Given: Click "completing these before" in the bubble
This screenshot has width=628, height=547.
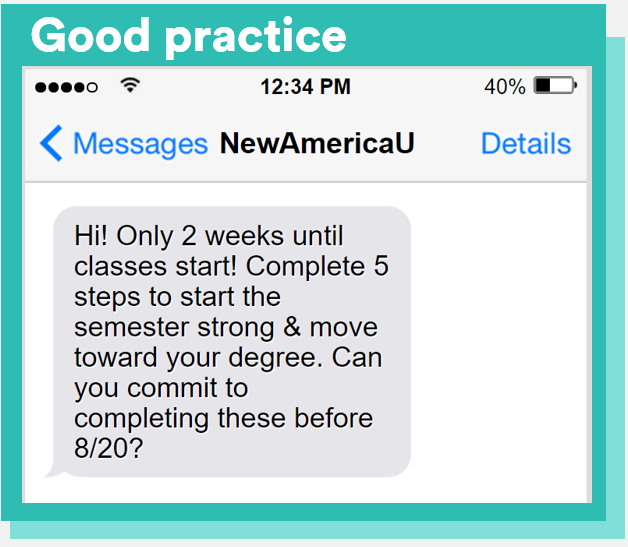Looking at the screenshot, I should coord(223,417).
